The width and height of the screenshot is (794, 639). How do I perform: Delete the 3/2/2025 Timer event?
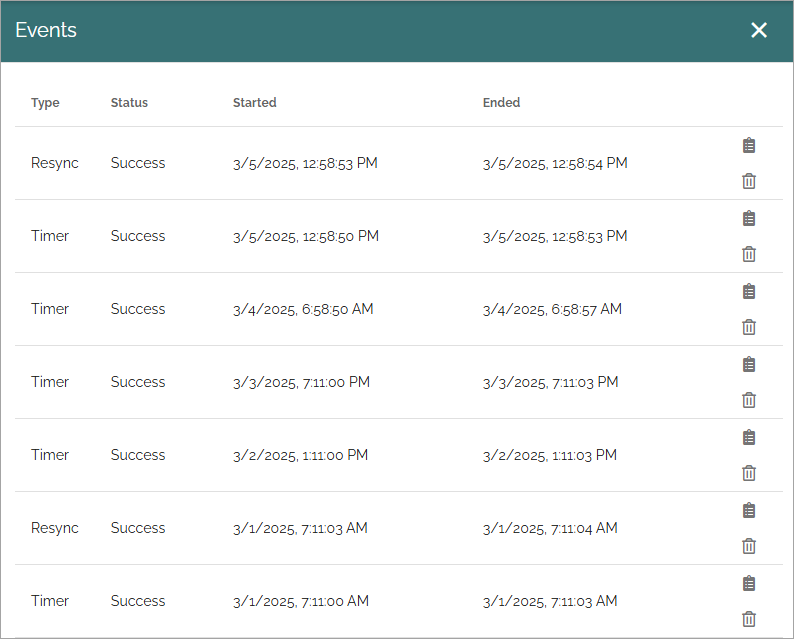[749, 473]
